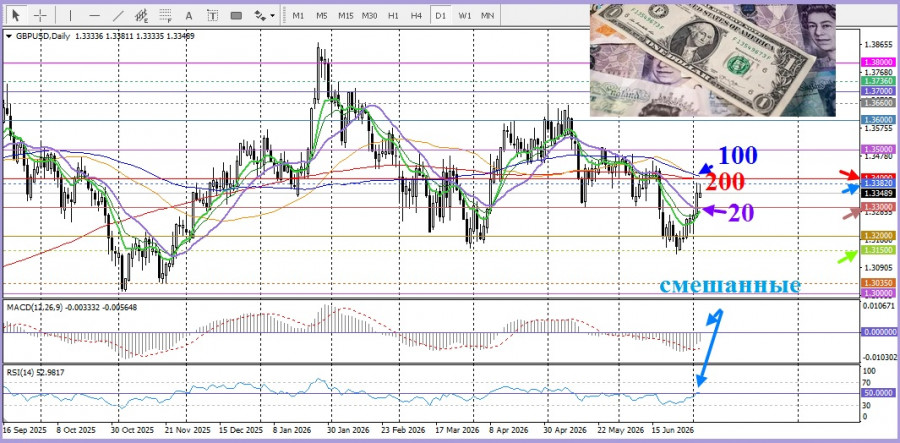Select the trendline drawing tool
900x443 pixels.
click(118, 15)
